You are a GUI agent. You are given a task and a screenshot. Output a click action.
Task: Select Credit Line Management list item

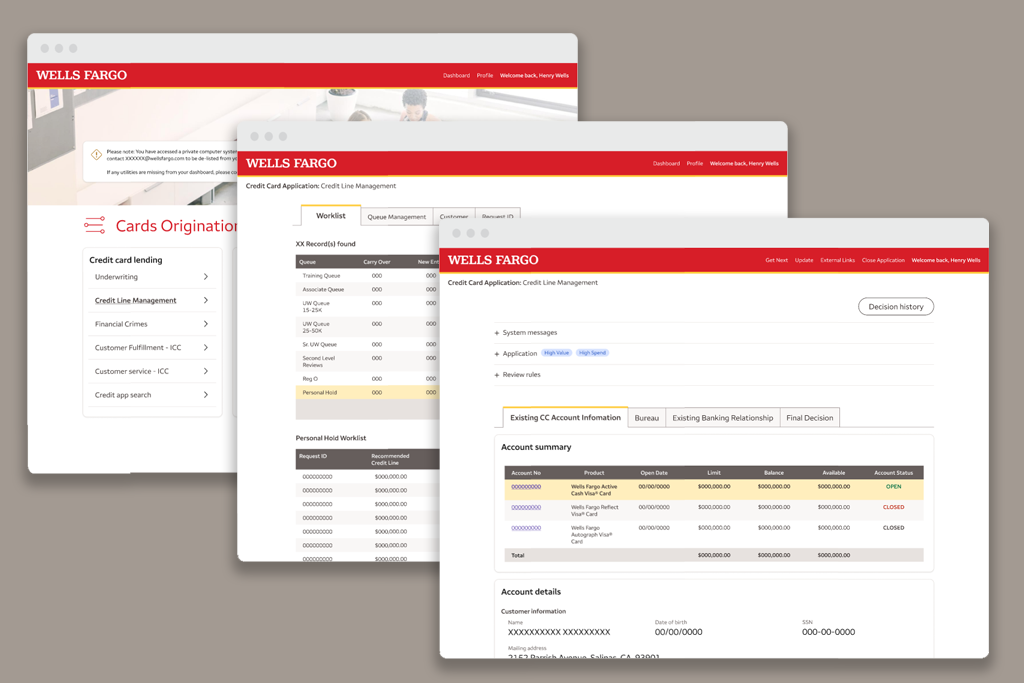coord(136,300)
